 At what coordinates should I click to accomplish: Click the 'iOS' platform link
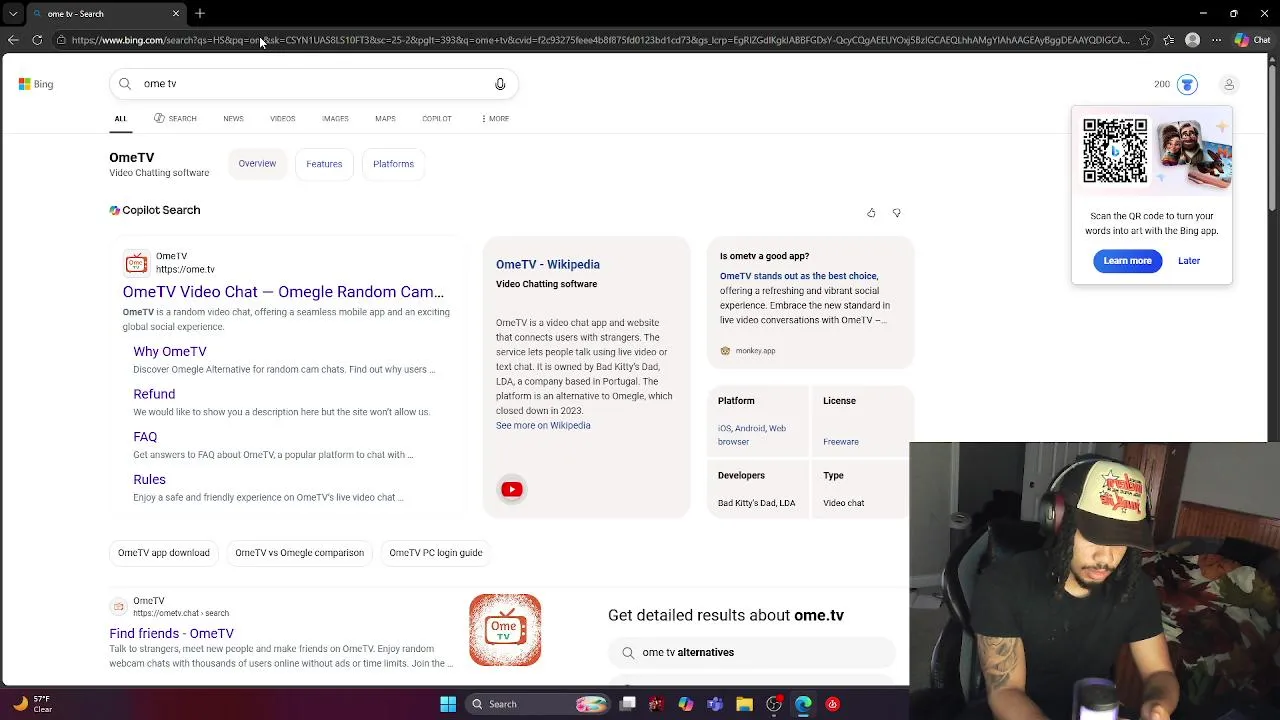pos(724,428)
